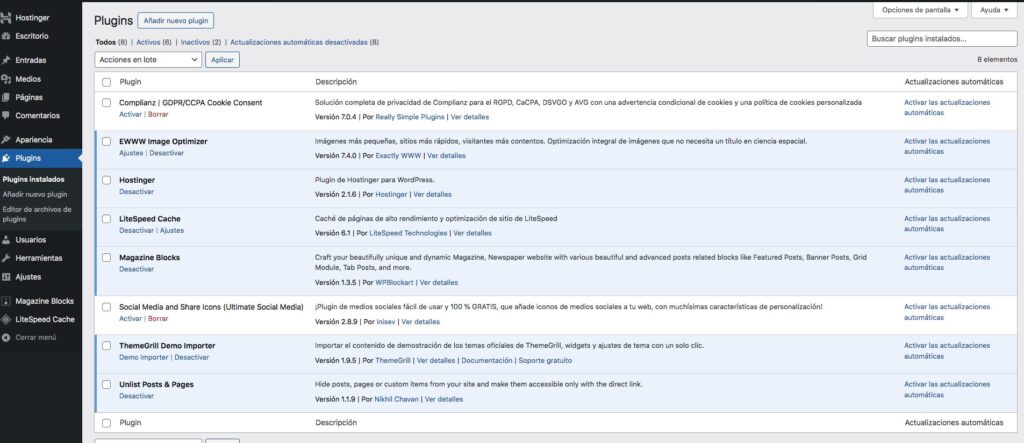The image size is (1024, 443).
Task: Activate the Complianz plugin via Activar
Action: click(130, 114)
